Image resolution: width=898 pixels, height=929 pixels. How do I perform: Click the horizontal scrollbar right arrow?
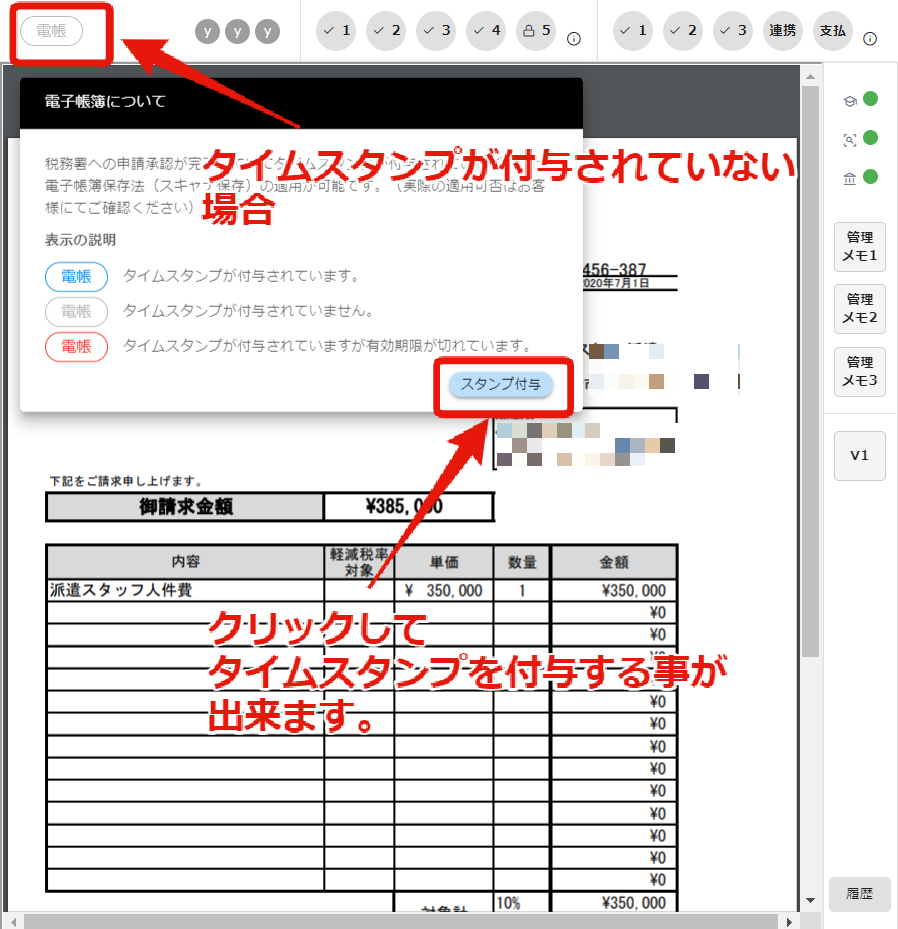click(789, 922)
